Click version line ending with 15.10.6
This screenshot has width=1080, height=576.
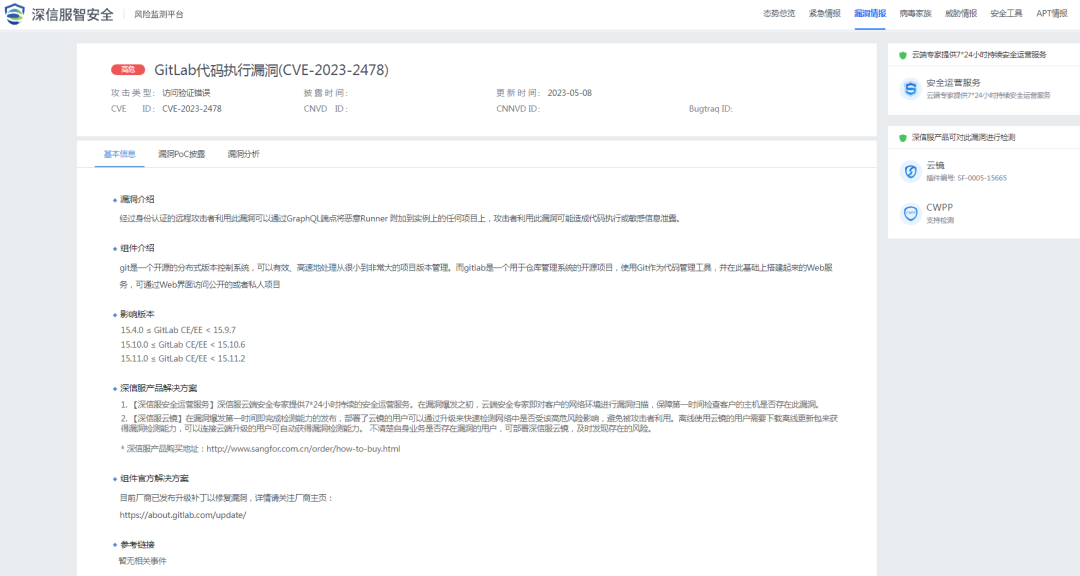tap(183, 345)
